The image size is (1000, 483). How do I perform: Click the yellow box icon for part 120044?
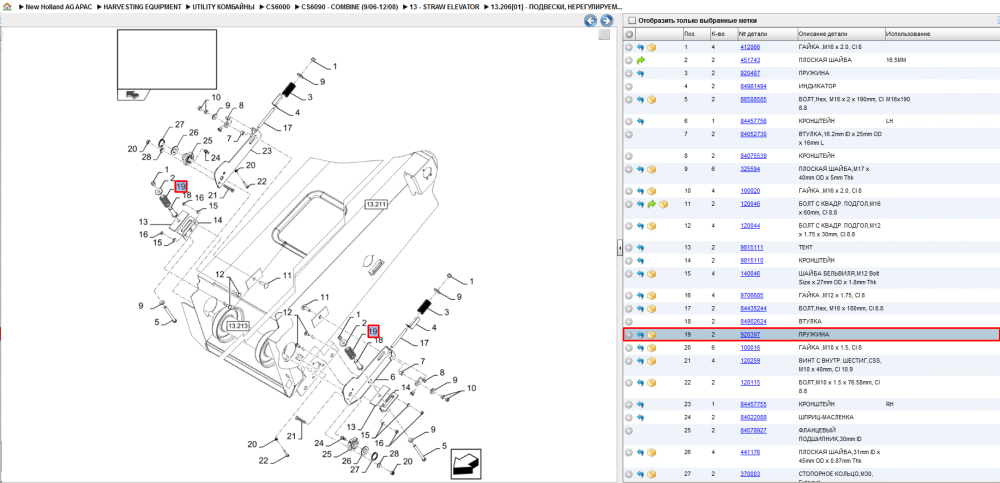click(x=652, y=226)
